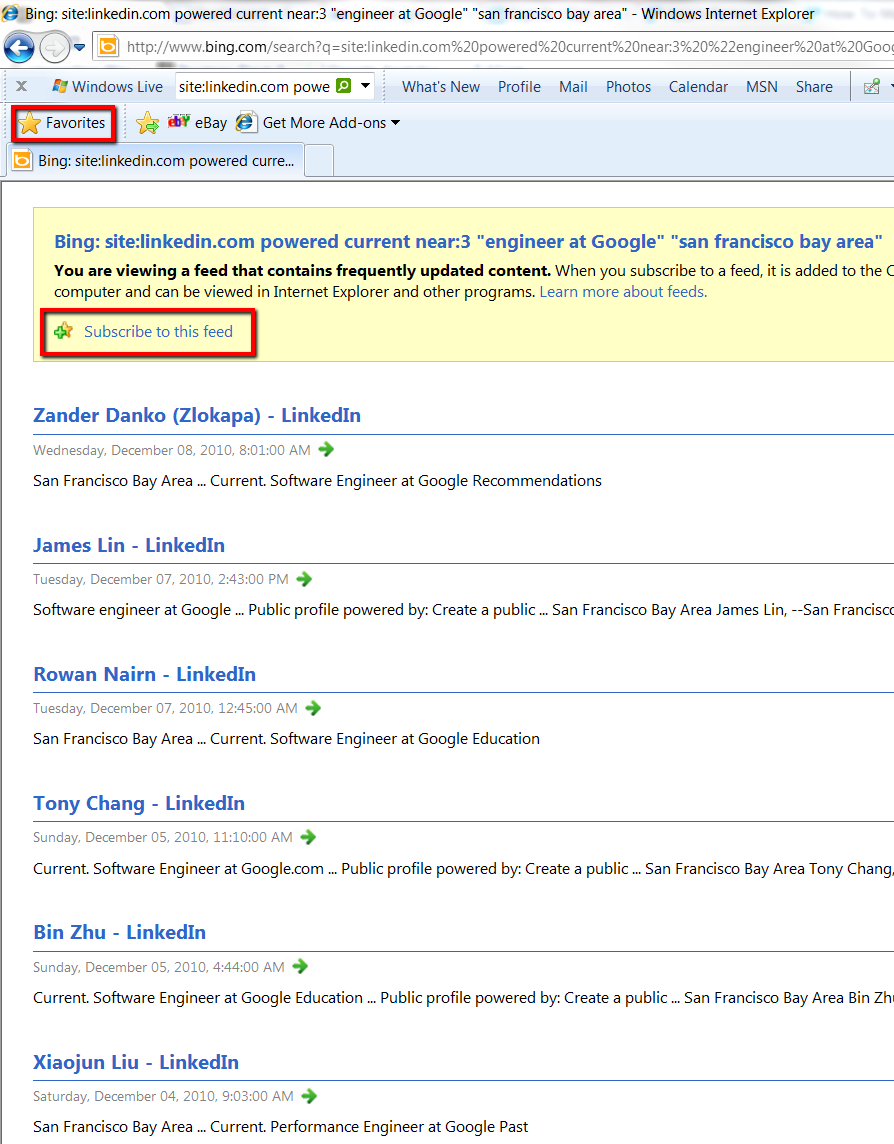Open Xiaojun Liu LinkedIn entry
The image size is (894, 1144).
click(136, 1062)
